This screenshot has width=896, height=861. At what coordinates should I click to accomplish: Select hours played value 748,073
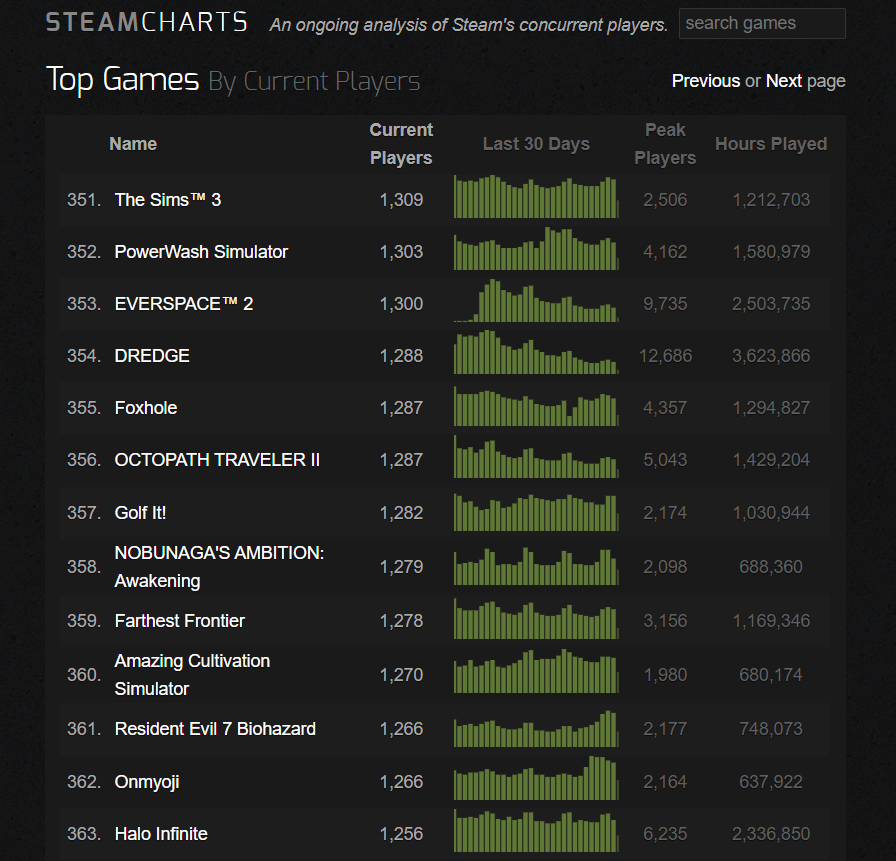coord(771,728)
